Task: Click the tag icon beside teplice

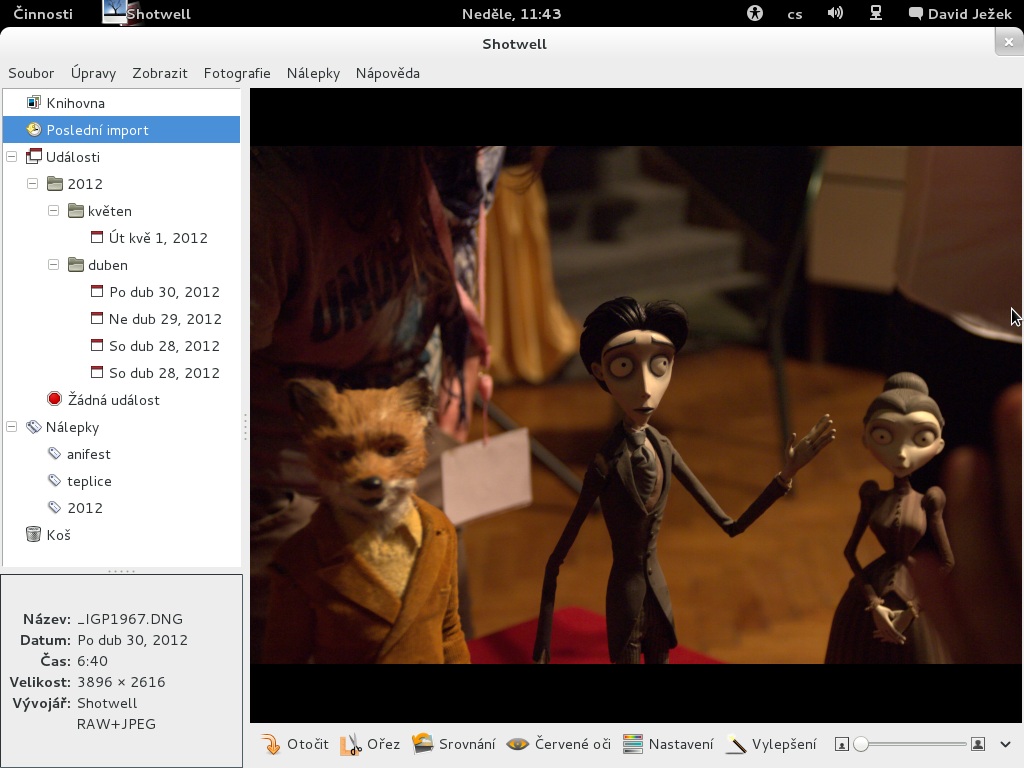Action: 55,481
